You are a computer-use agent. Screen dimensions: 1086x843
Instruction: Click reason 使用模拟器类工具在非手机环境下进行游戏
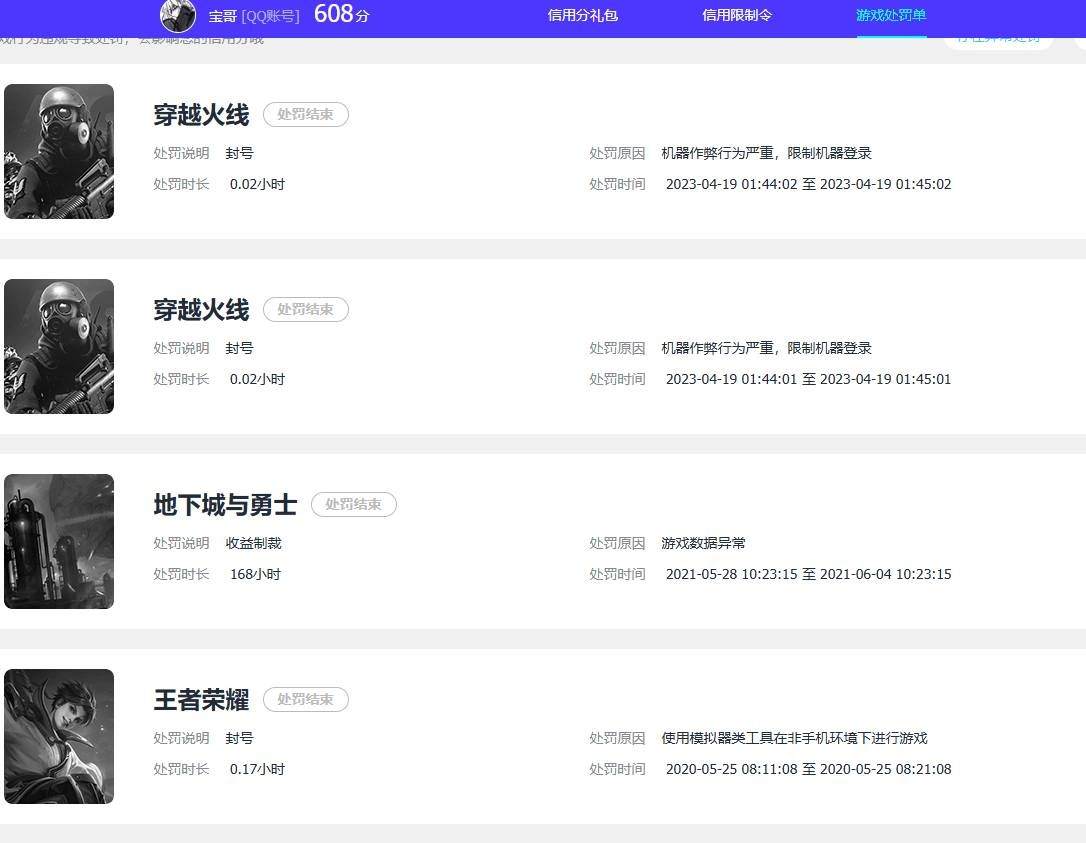click(794, 738)
